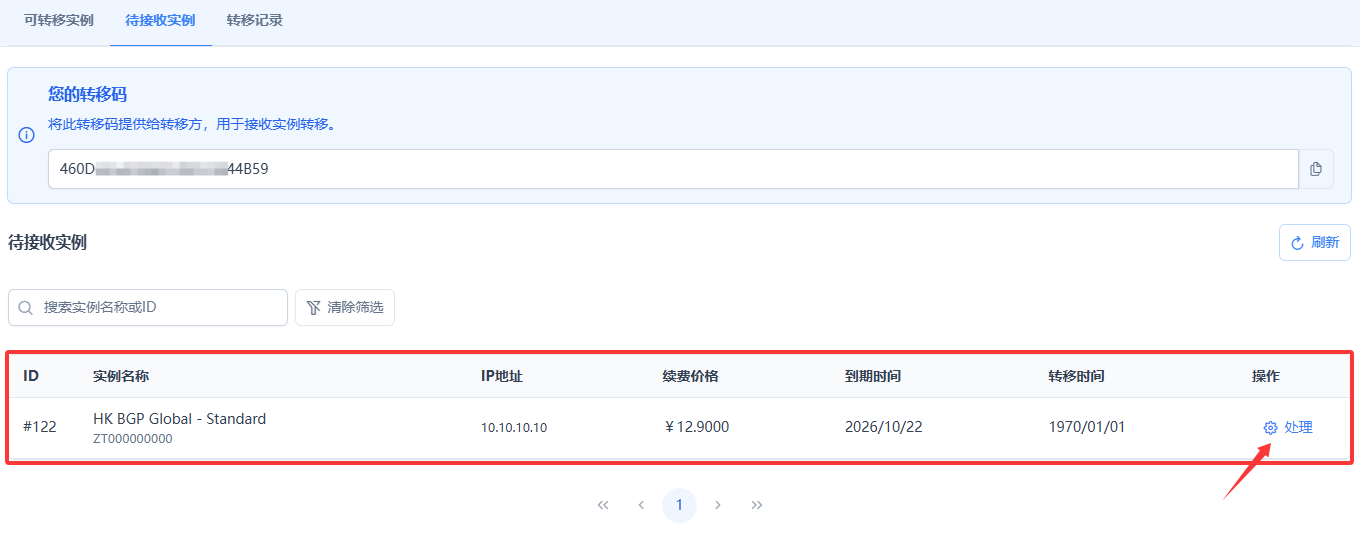This screenshot has height=539, width=1360.
Task: Click the 清除筛选 clear filter button
Action: pyautogui.click(x=345, y=308)
